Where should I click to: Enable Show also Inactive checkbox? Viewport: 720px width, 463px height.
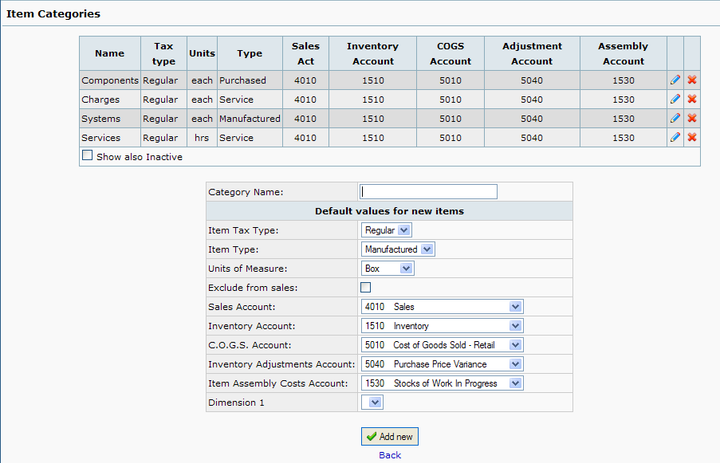coord(87,156)
